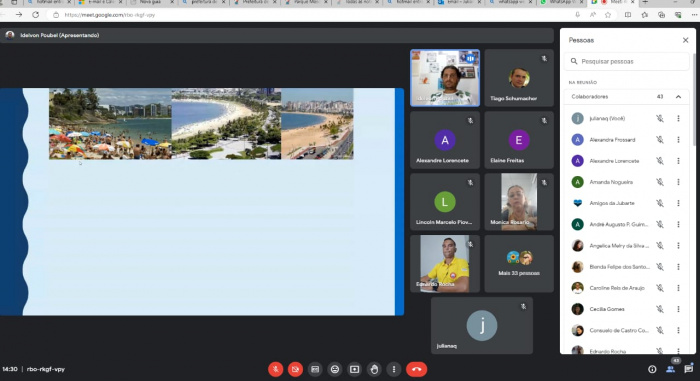This screenshot has height=381, width=700.
Task: Toggle the camera button in call controls
Action: click(x=295, y=369)
